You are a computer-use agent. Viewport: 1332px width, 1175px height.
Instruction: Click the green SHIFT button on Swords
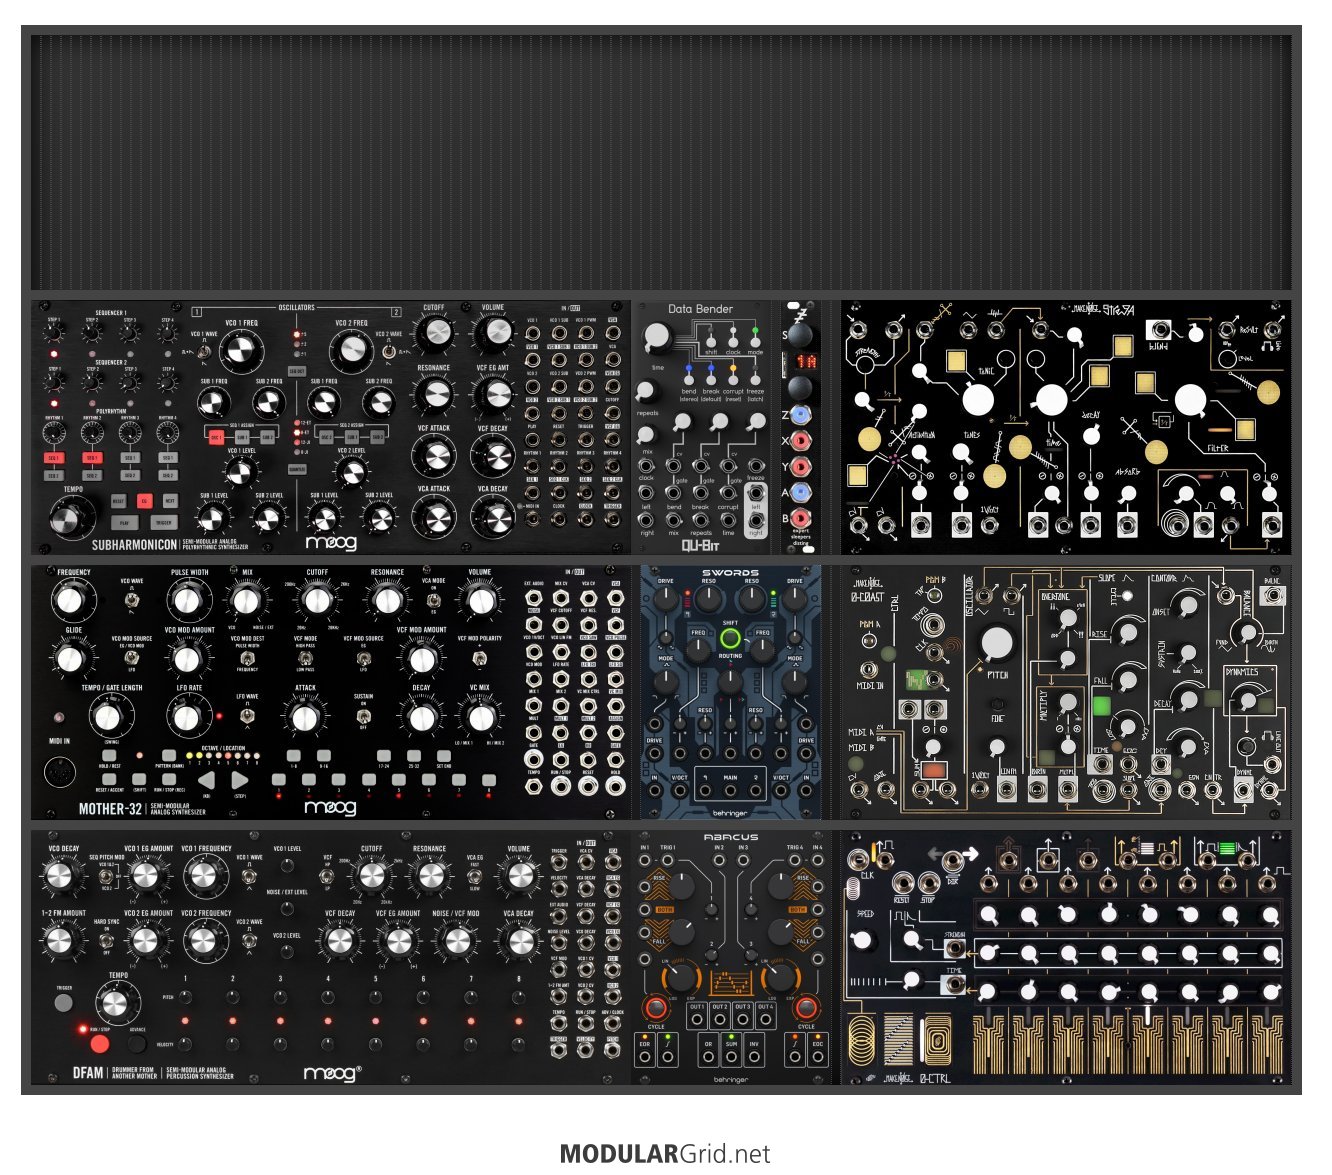click(730, 639)
